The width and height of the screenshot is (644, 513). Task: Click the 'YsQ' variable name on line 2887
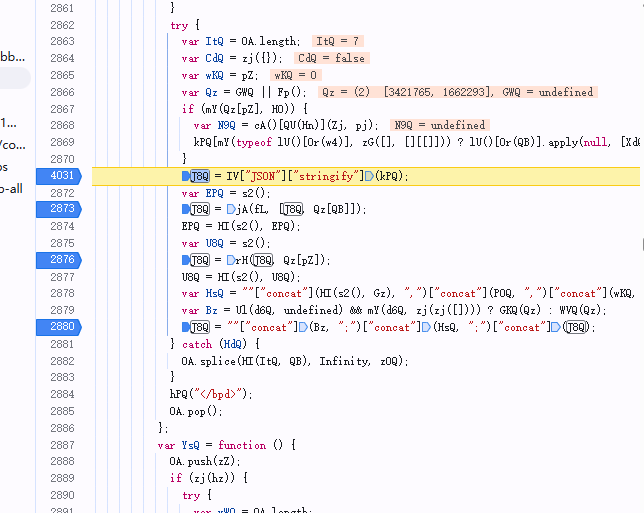click(191, 445)
